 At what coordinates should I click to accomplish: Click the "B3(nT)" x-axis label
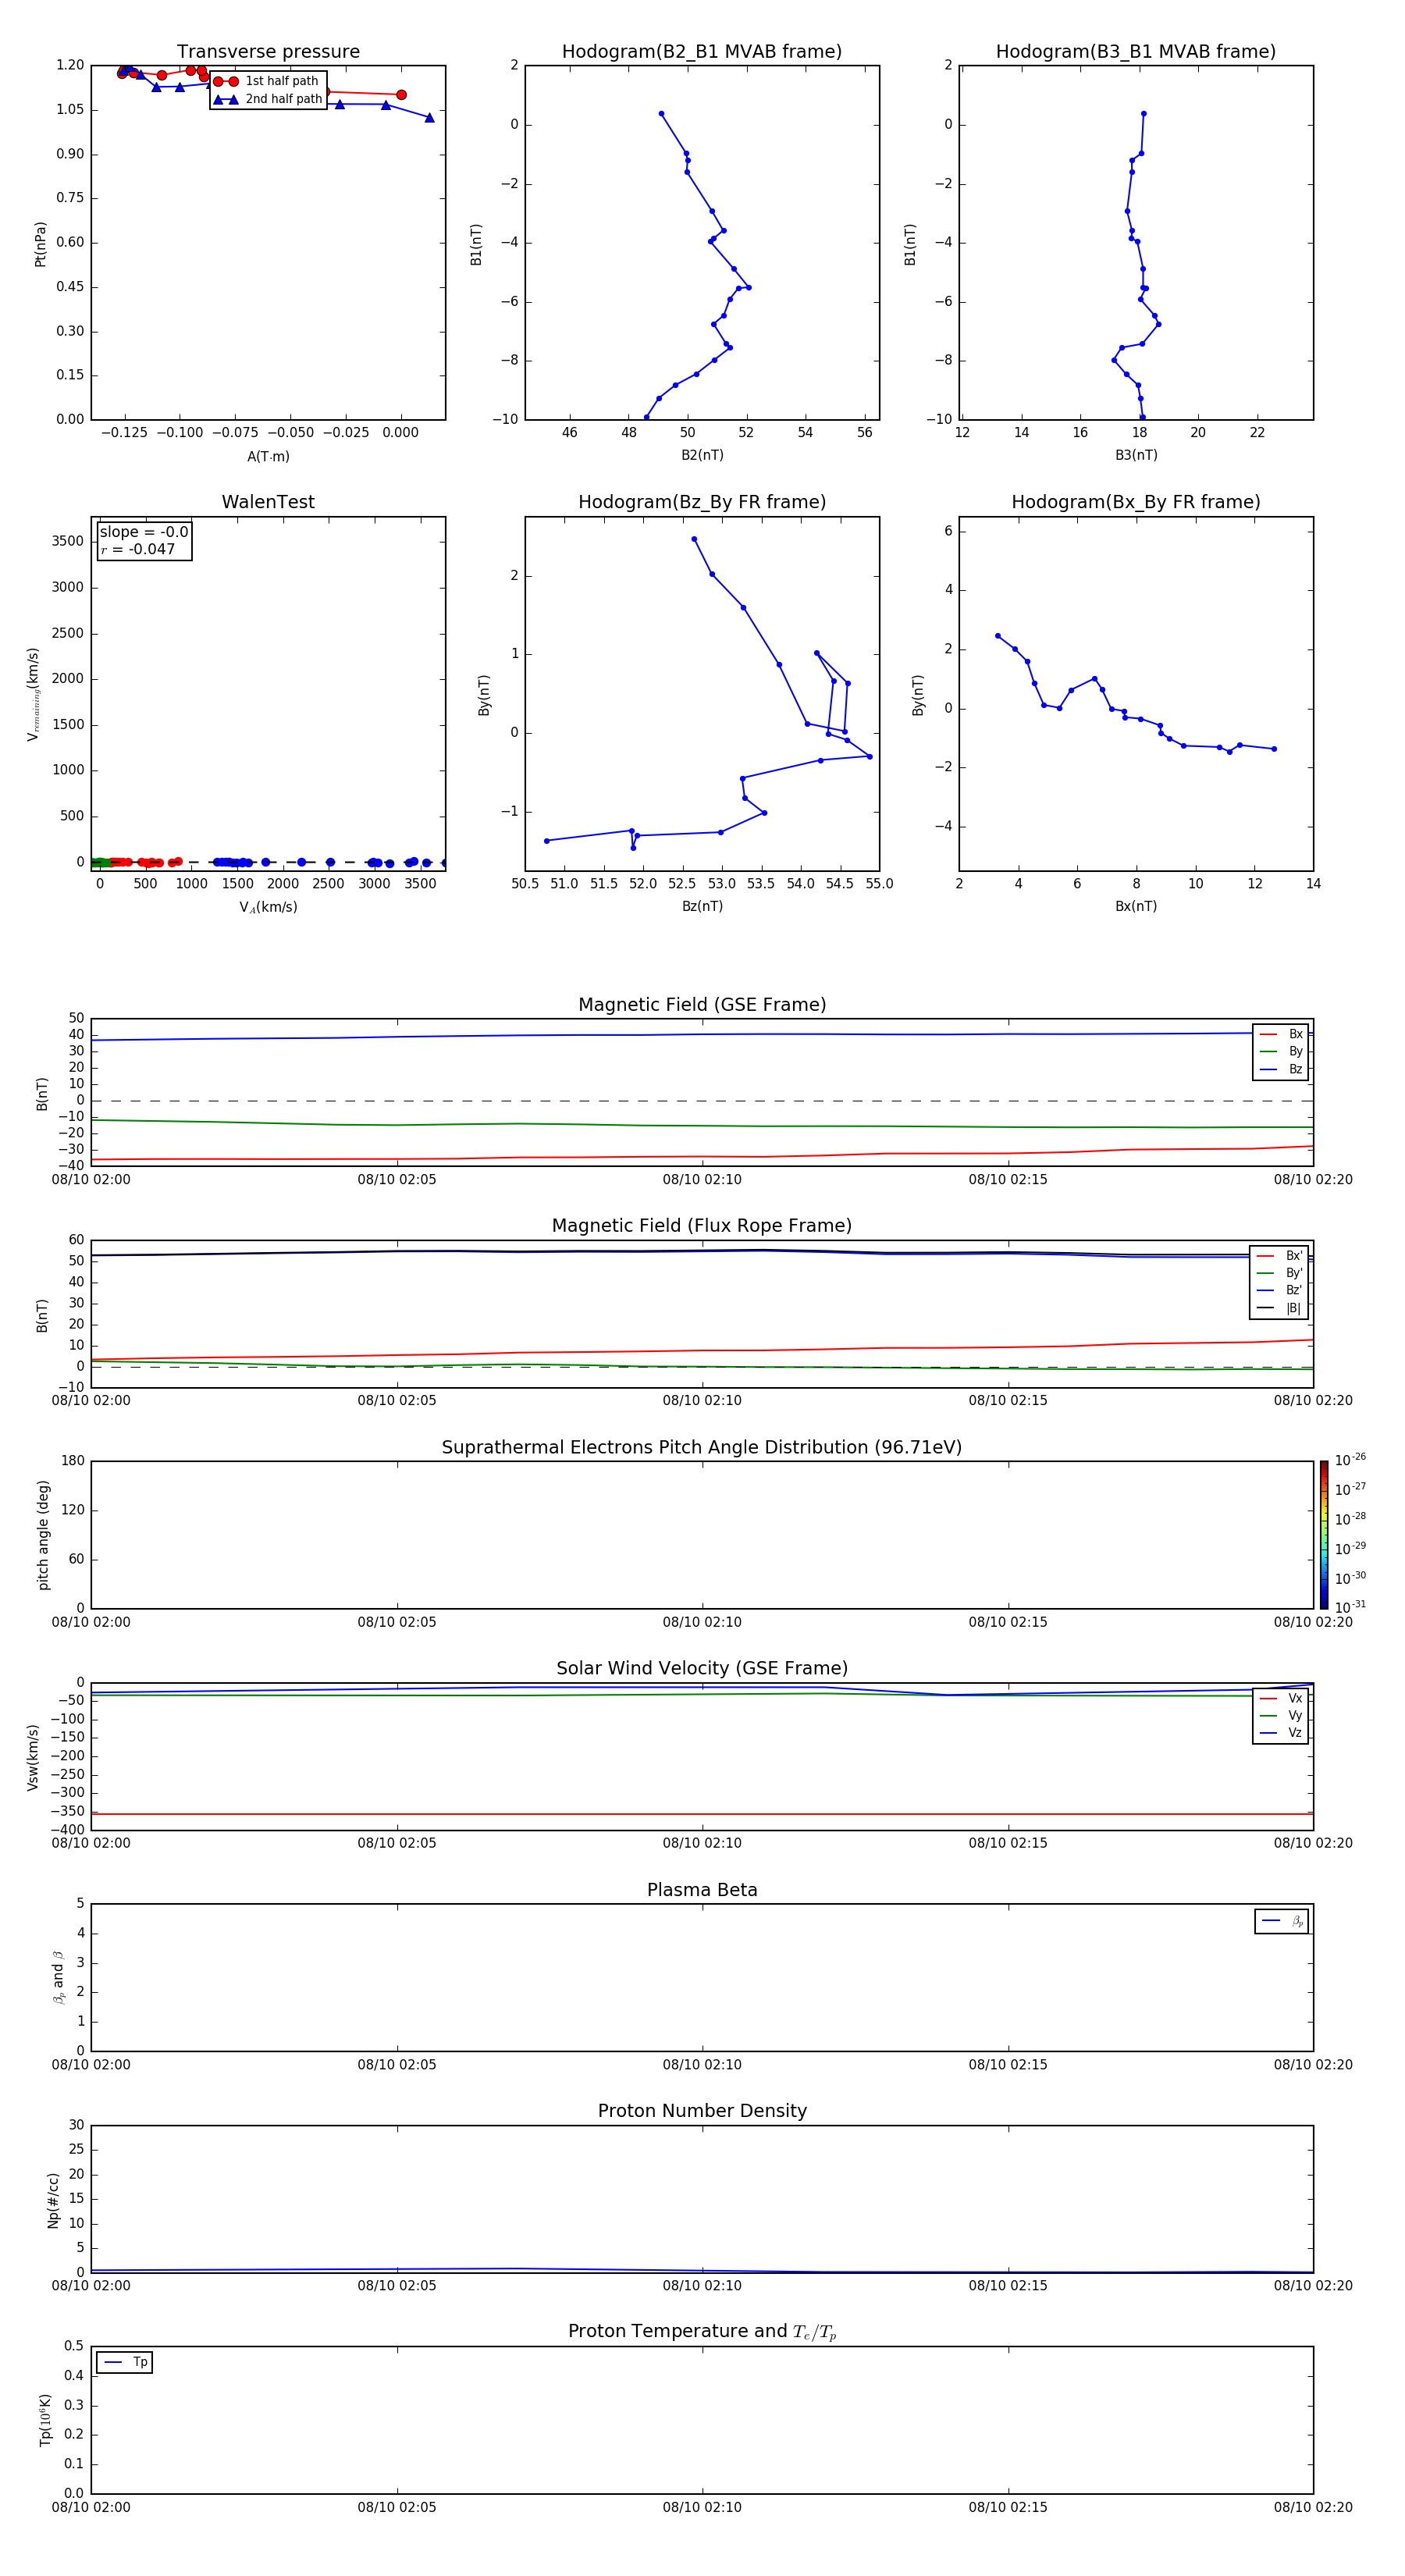coord(1136,455)
